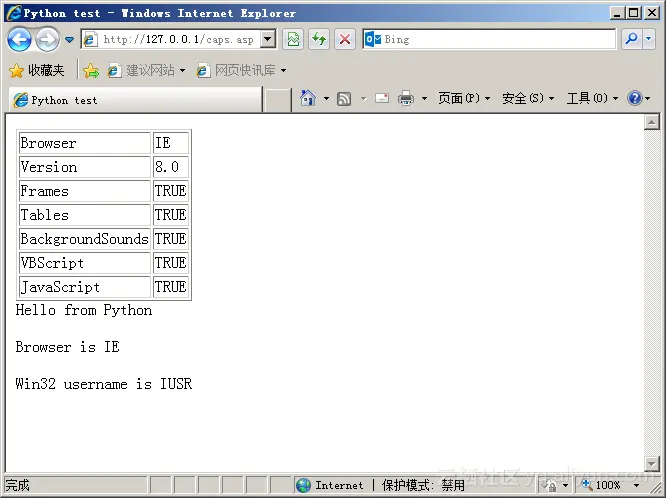Expand the Help dropdown arrow
666x498 pixels.
[x=648, y=99]
